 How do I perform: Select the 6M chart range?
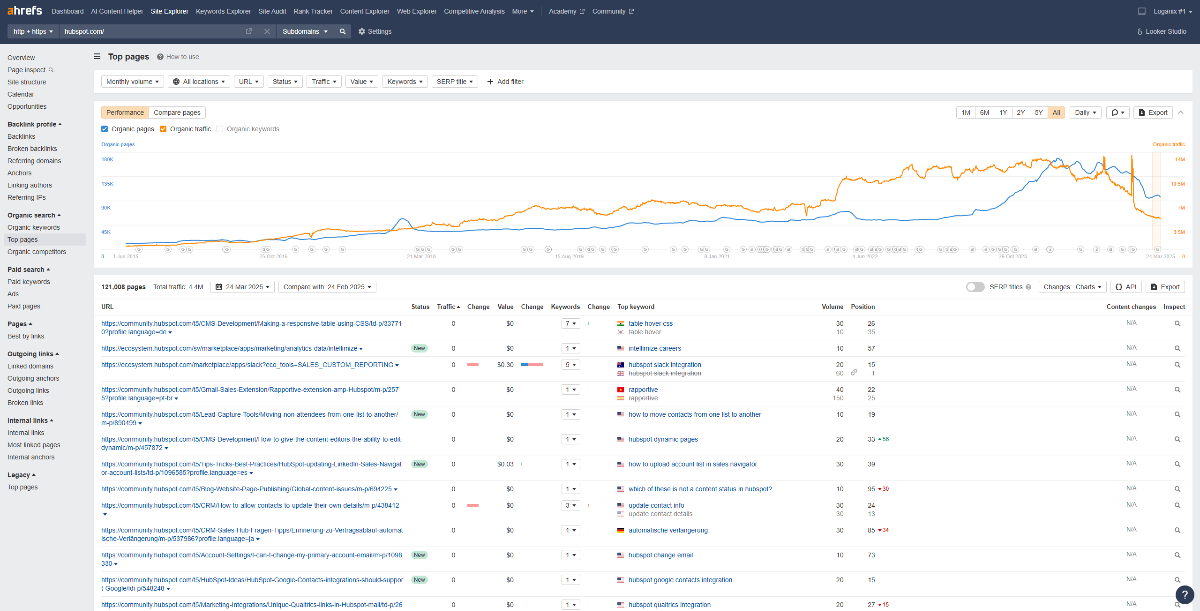[984, 113]
